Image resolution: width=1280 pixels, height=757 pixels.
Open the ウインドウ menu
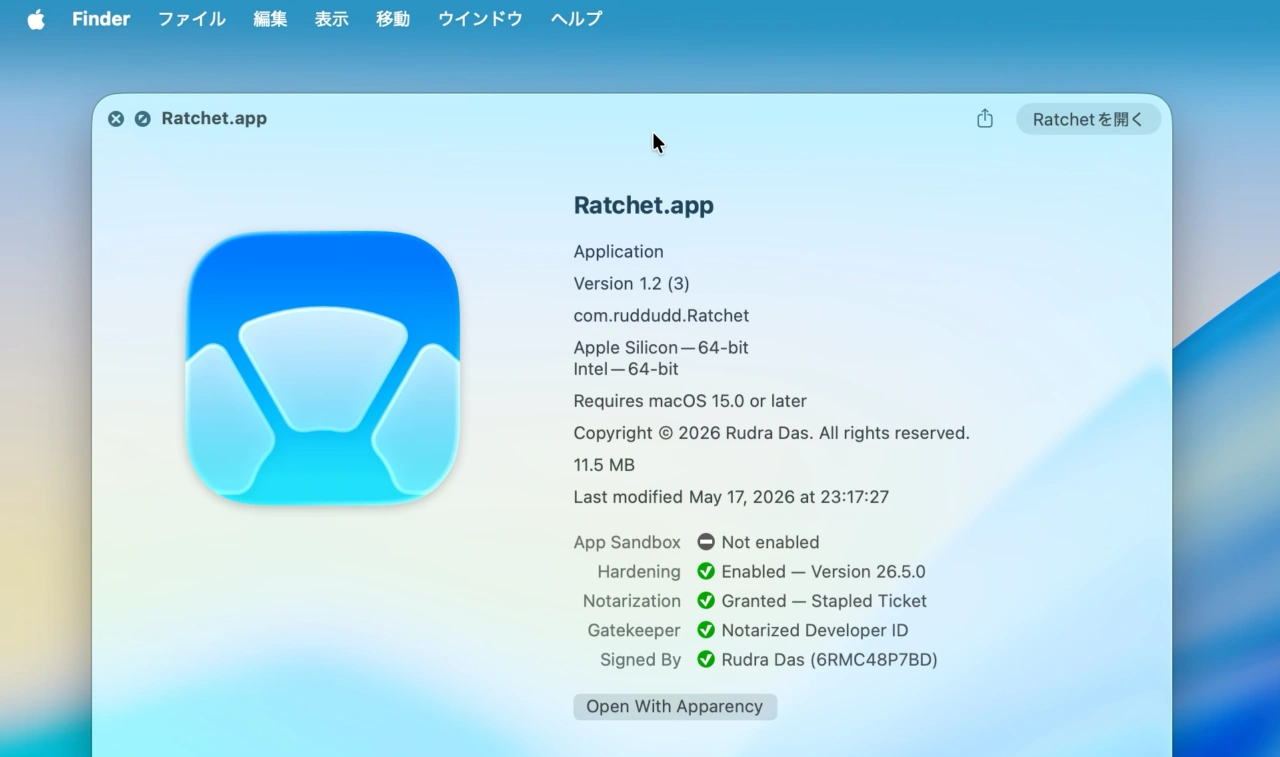(x=480, y=19)
